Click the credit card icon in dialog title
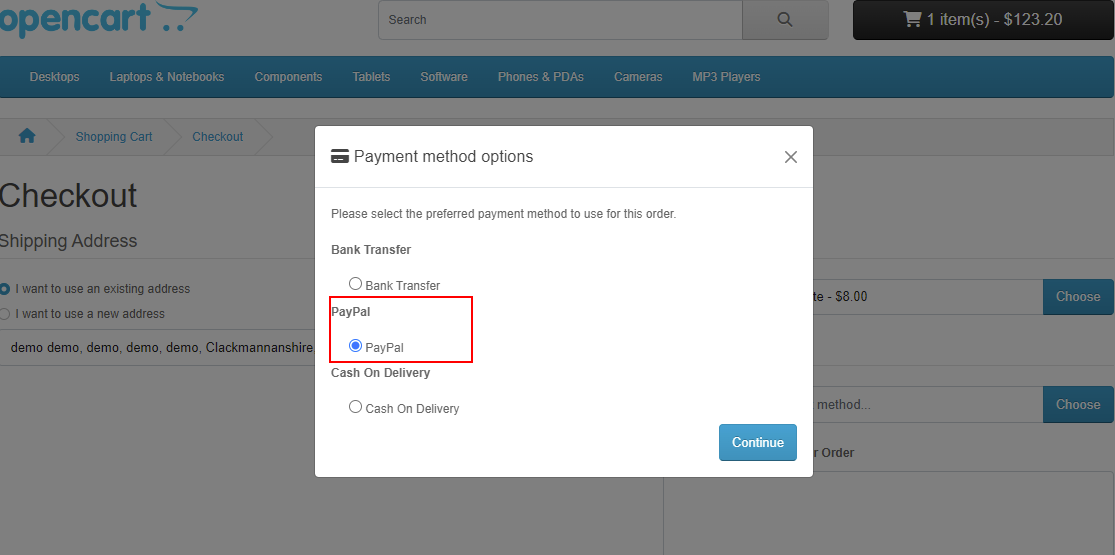This screenshot has height=555, width=1115. 340,157
